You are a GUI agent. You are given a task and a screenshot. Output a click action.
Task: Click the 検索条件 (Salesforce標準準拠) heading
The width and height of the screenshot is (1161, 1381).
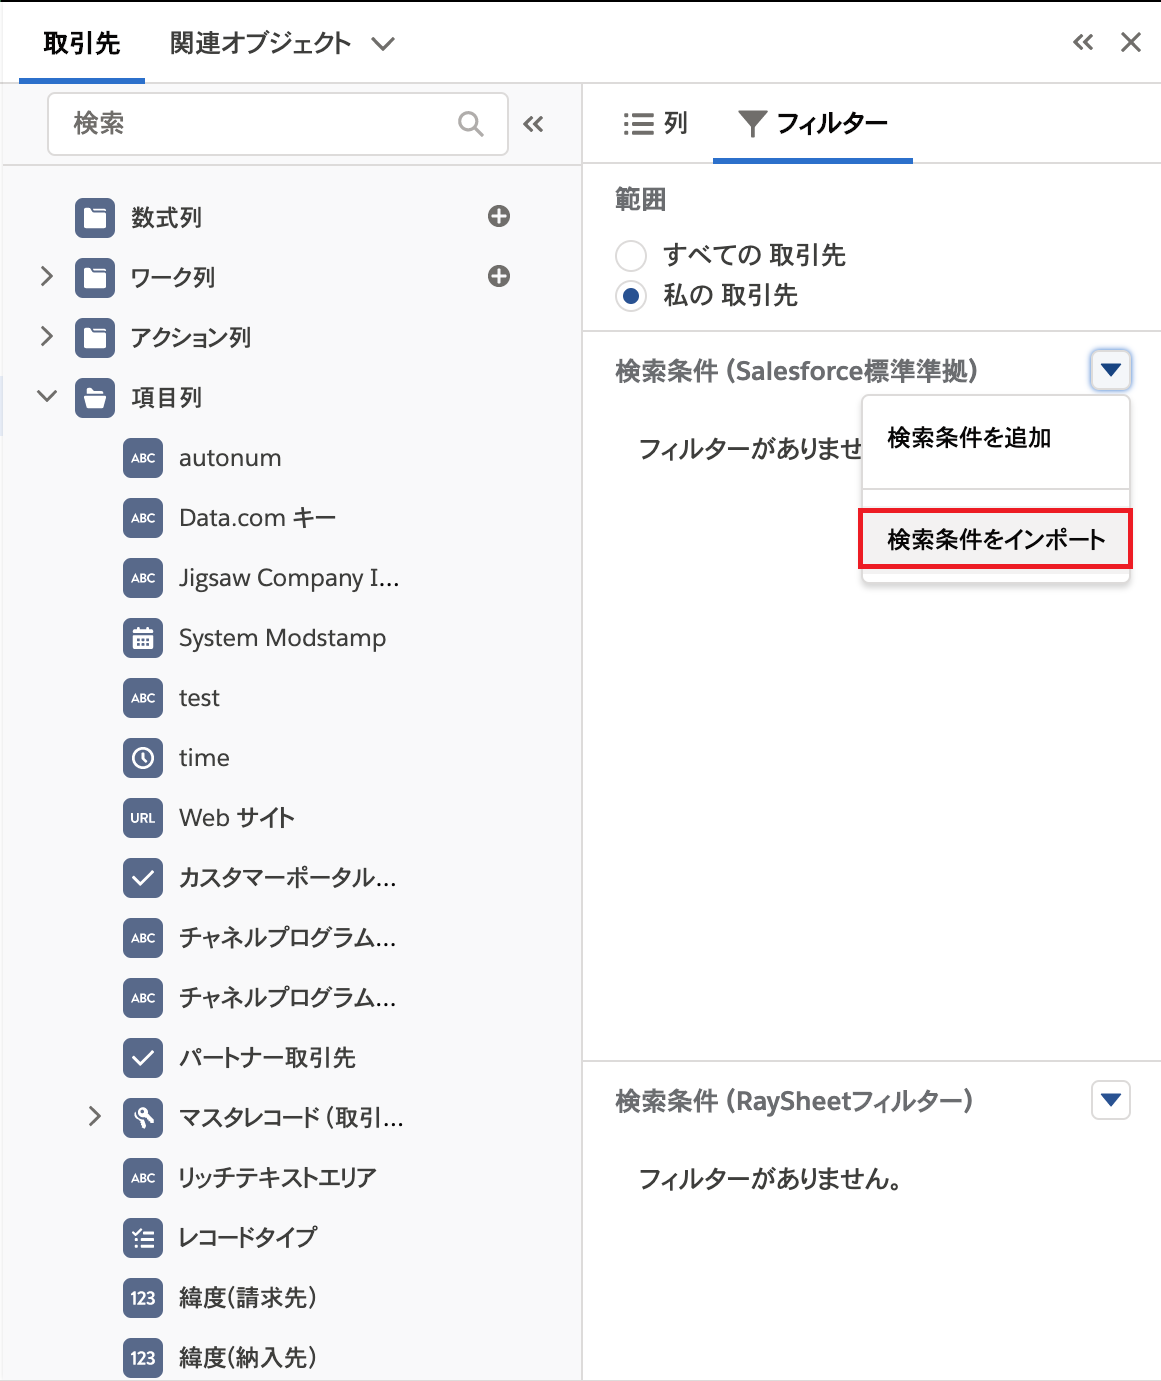click(x=797, y=371)
